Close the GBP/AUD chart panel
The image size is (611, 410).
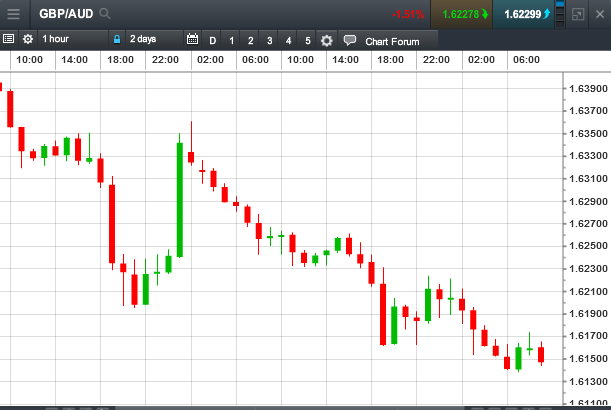point(600,14)
